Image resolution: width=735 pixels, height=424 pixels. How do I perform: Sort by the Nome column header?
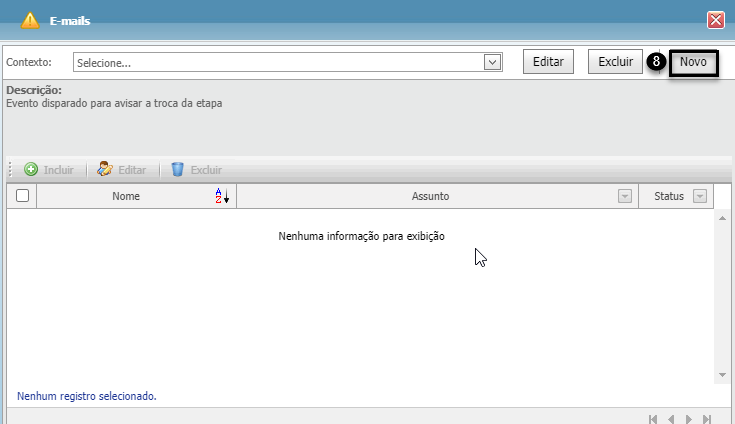(x=126, y=196)
